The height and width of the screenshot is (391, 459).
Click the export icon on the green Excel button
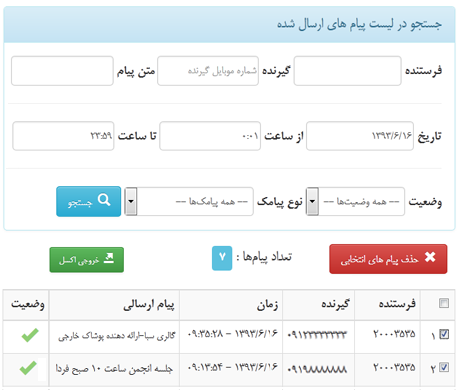pyautogui.click(x=109, y=258)
